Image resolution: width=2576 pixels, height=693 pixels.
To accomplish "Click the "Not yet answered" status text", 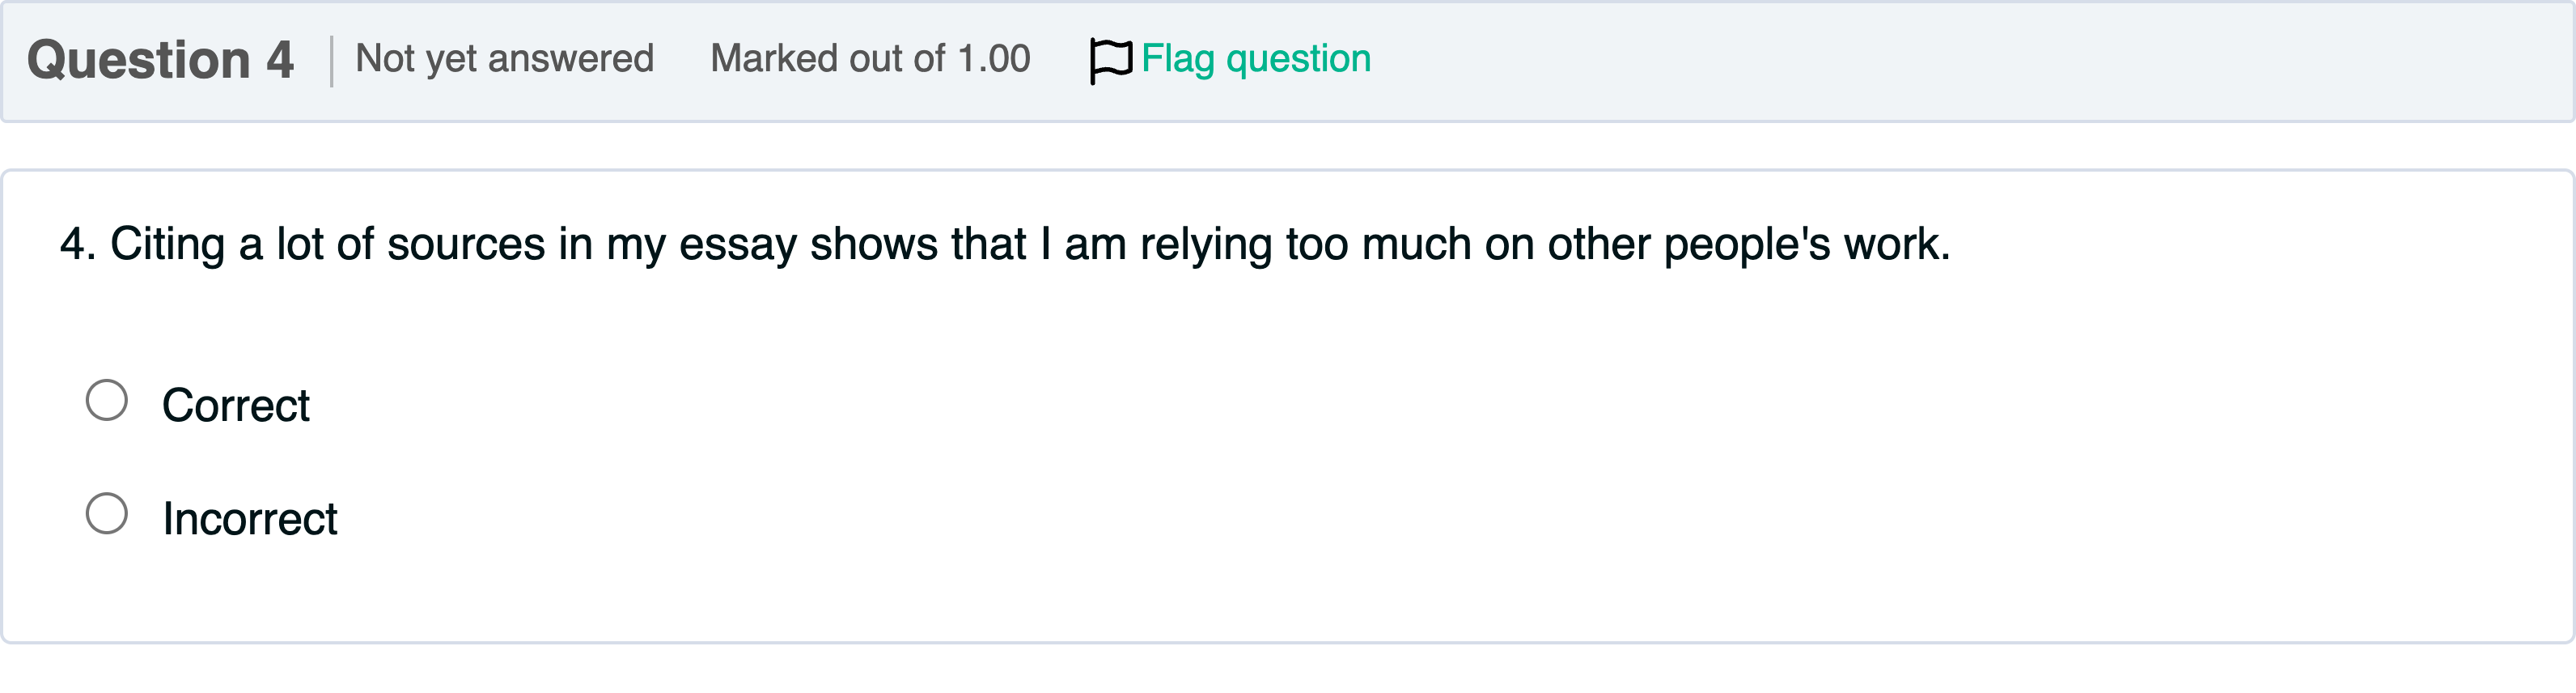I will 504,59.
